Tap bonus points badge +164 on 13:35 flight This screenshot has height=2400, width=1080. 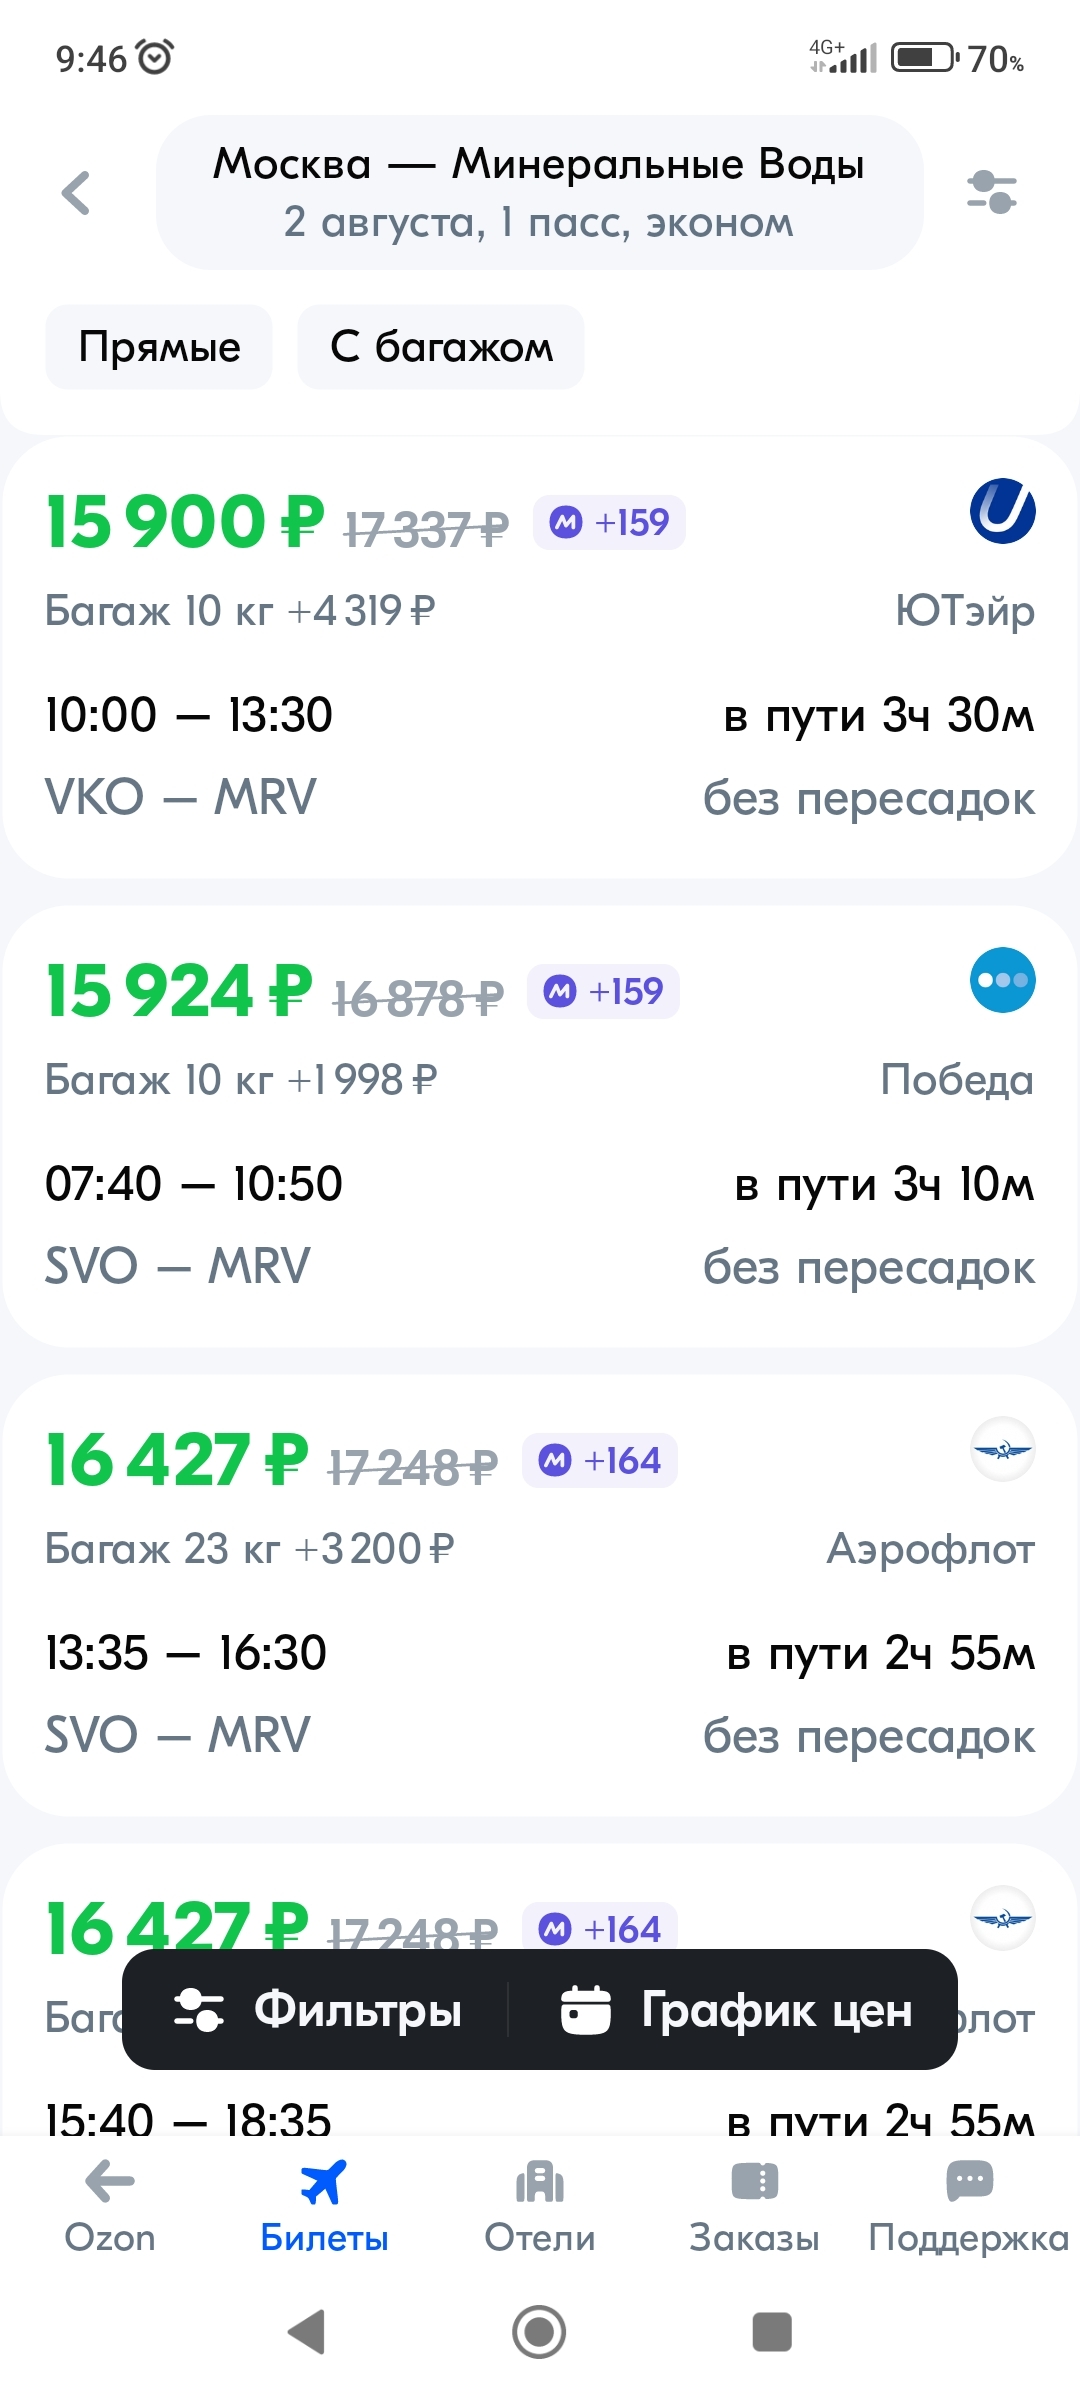(x=600, y=1461)
